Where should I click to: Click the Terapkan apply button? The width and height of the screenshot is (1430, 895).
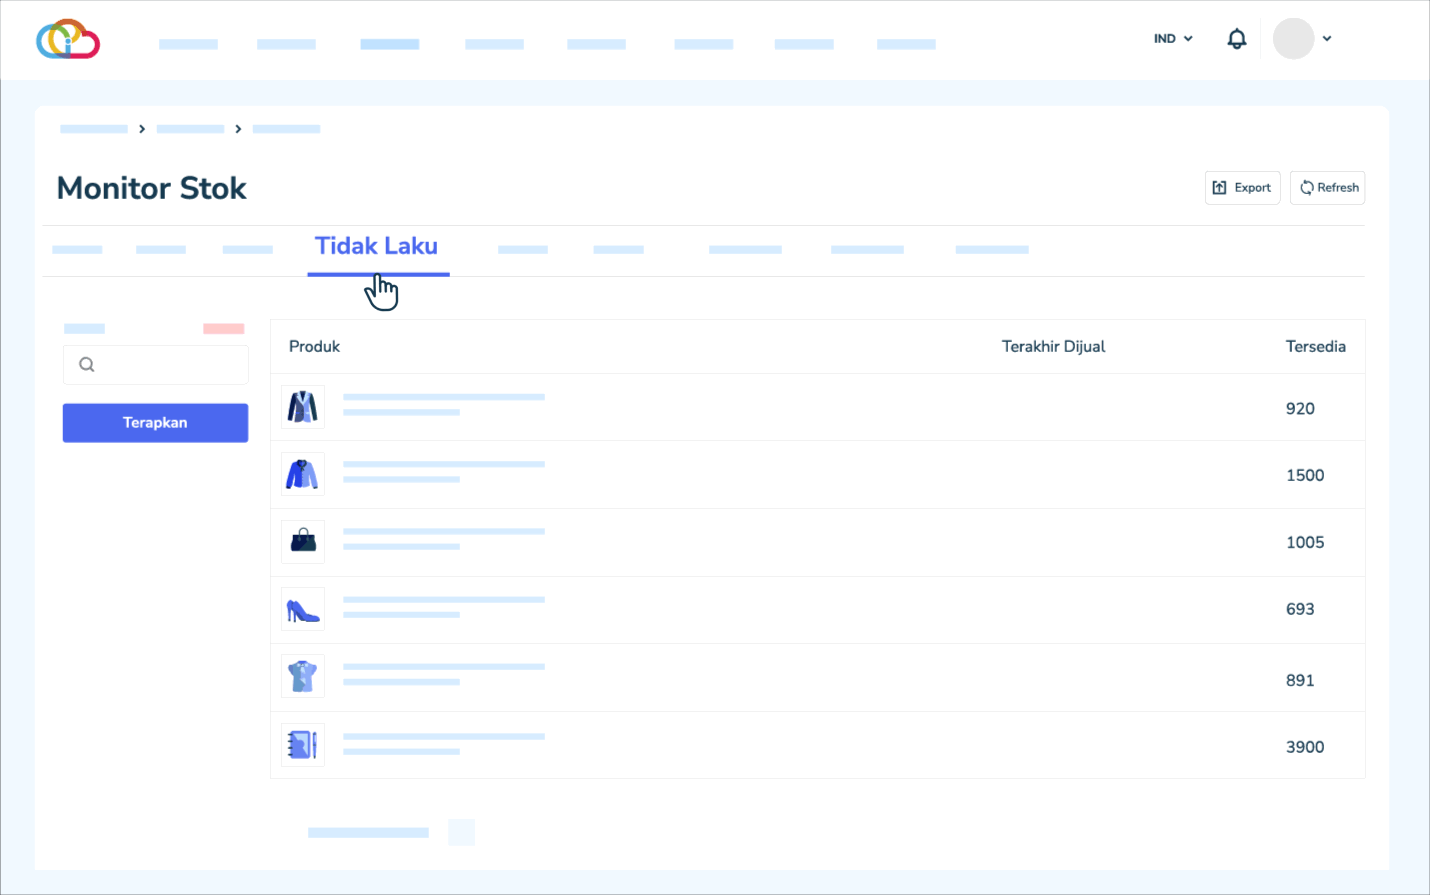(155, 423)
